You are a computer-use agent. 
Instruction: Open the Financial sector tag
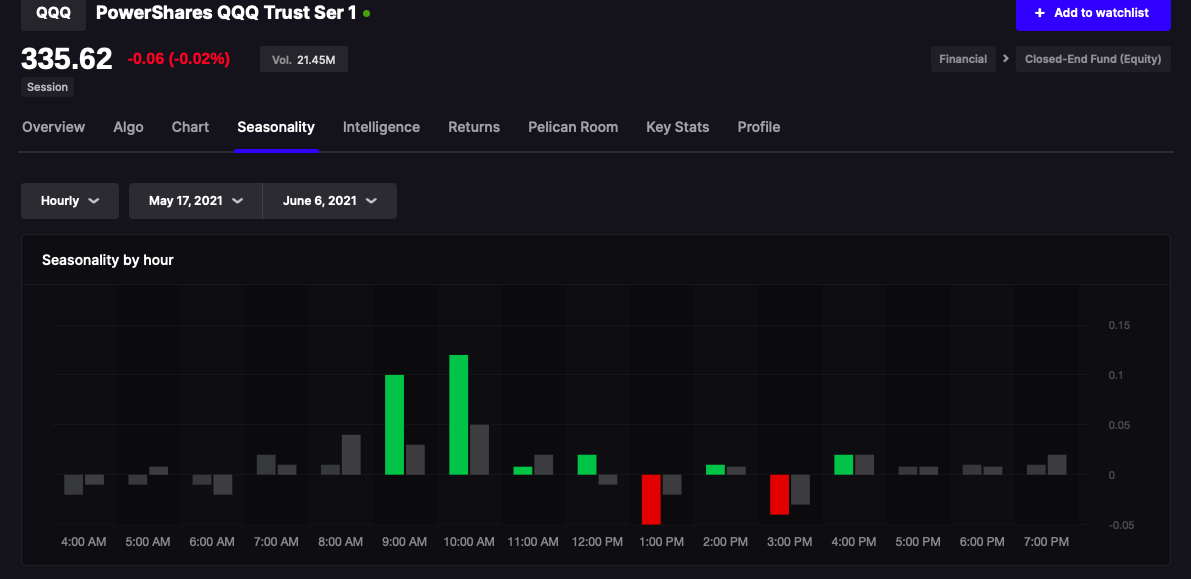pyautogui.click(x=963, y=59)
